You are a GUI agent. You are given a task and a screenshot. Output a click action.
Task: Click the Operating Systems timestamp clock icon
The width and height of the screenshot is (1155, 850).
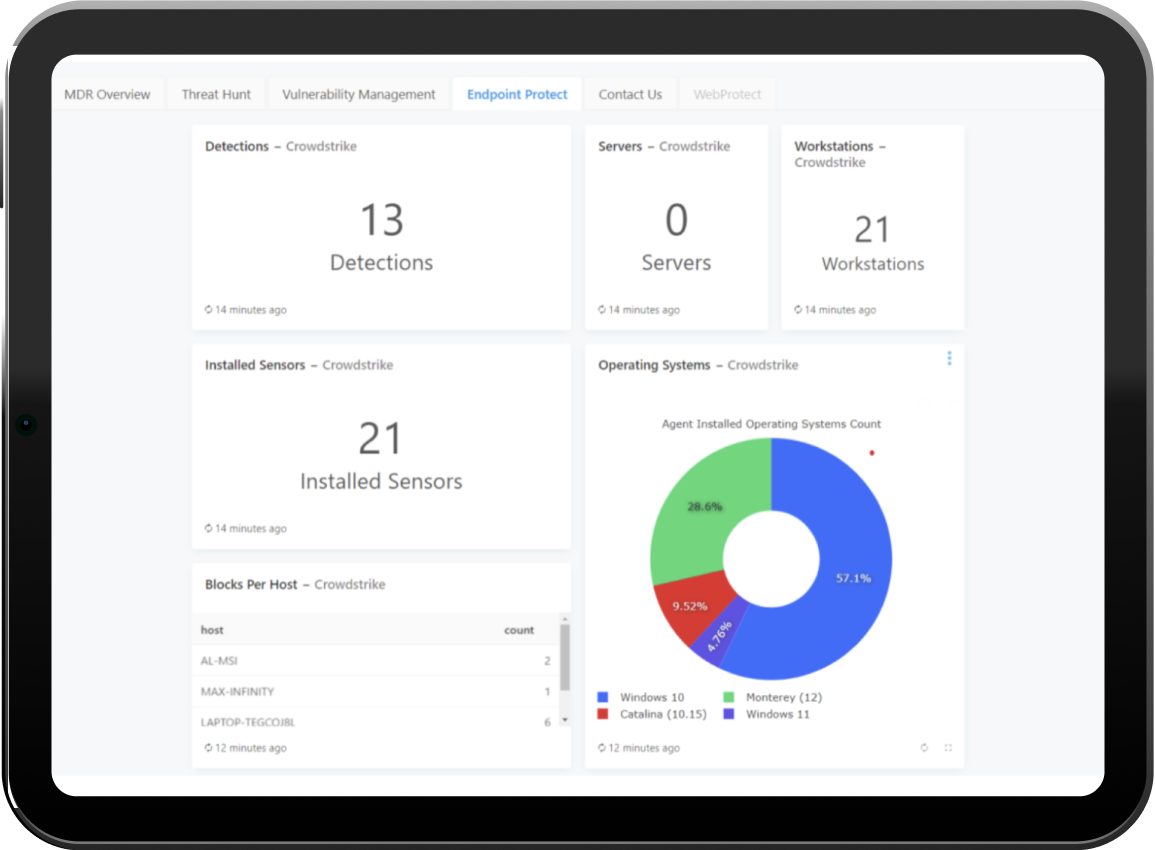[x=602, y=748]
